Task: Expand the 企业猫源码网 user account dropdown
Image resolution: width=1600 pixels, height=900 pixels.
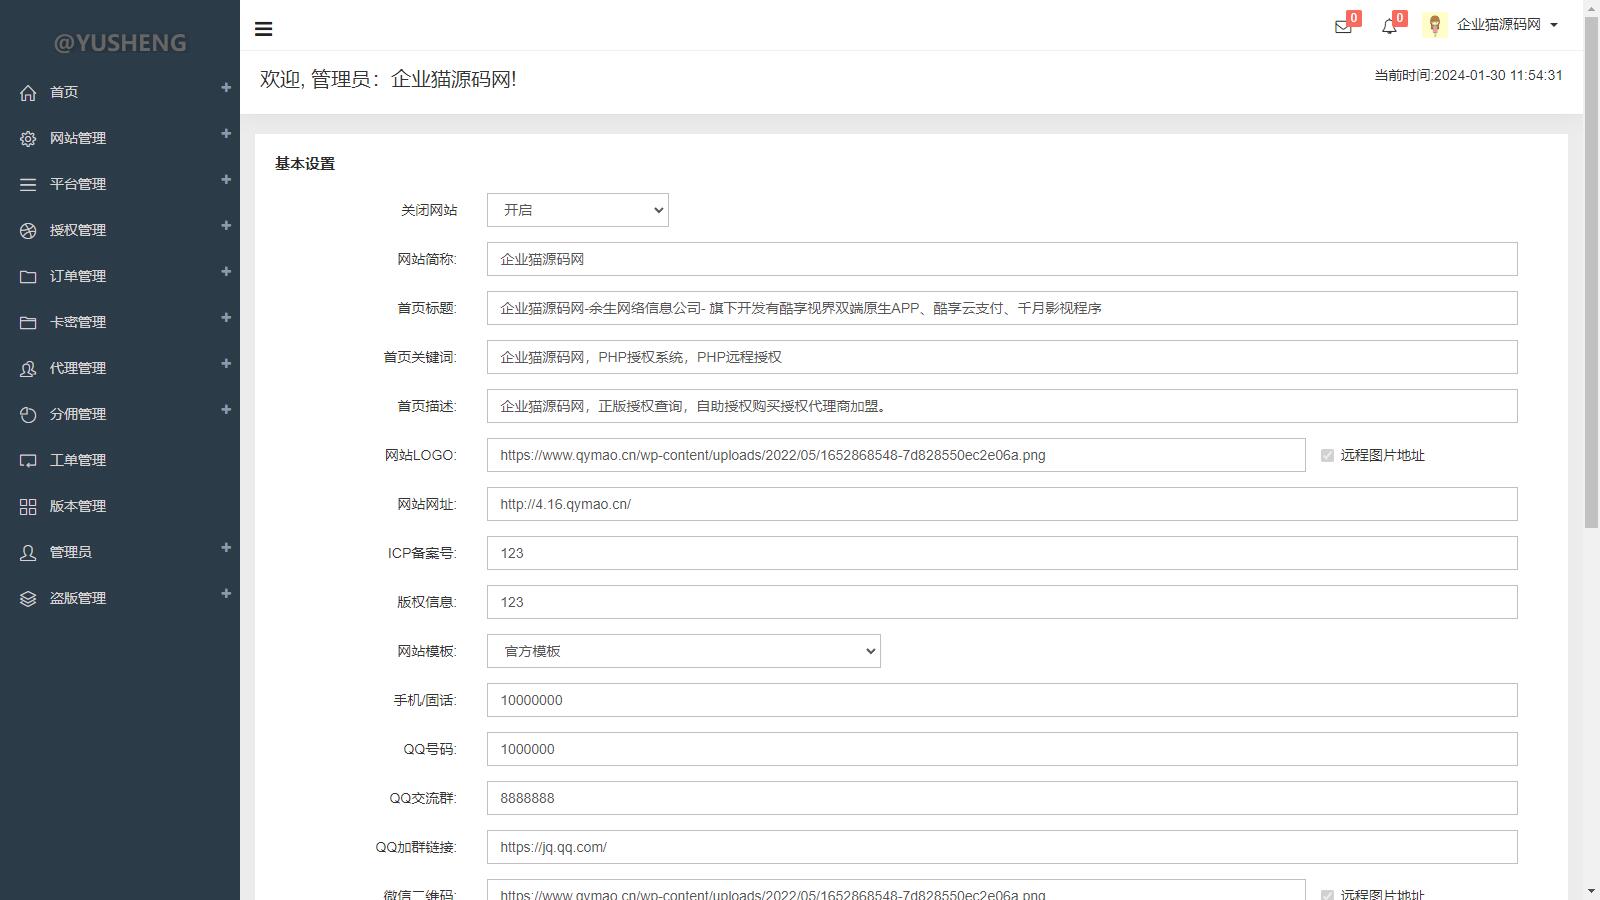Action: coord(1507,25)
